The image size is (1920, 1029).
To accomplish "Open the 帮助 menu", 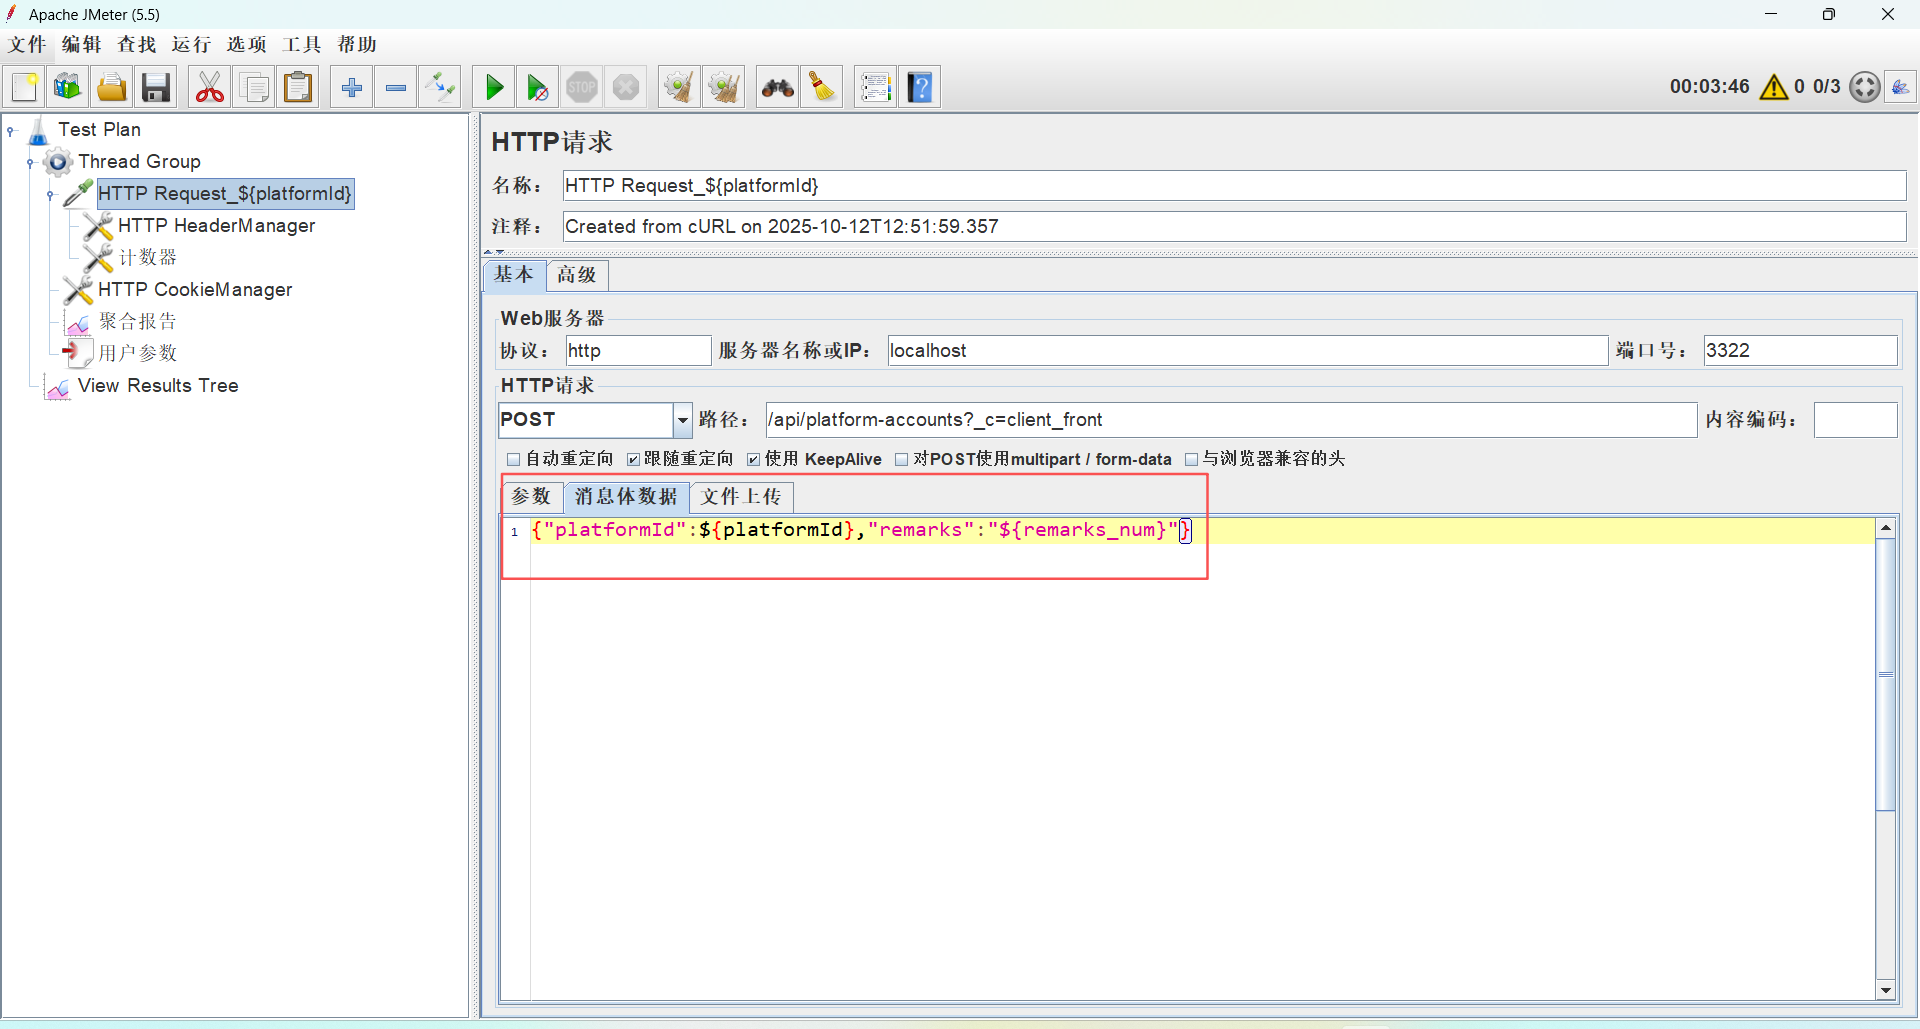I will coord(357,44).
